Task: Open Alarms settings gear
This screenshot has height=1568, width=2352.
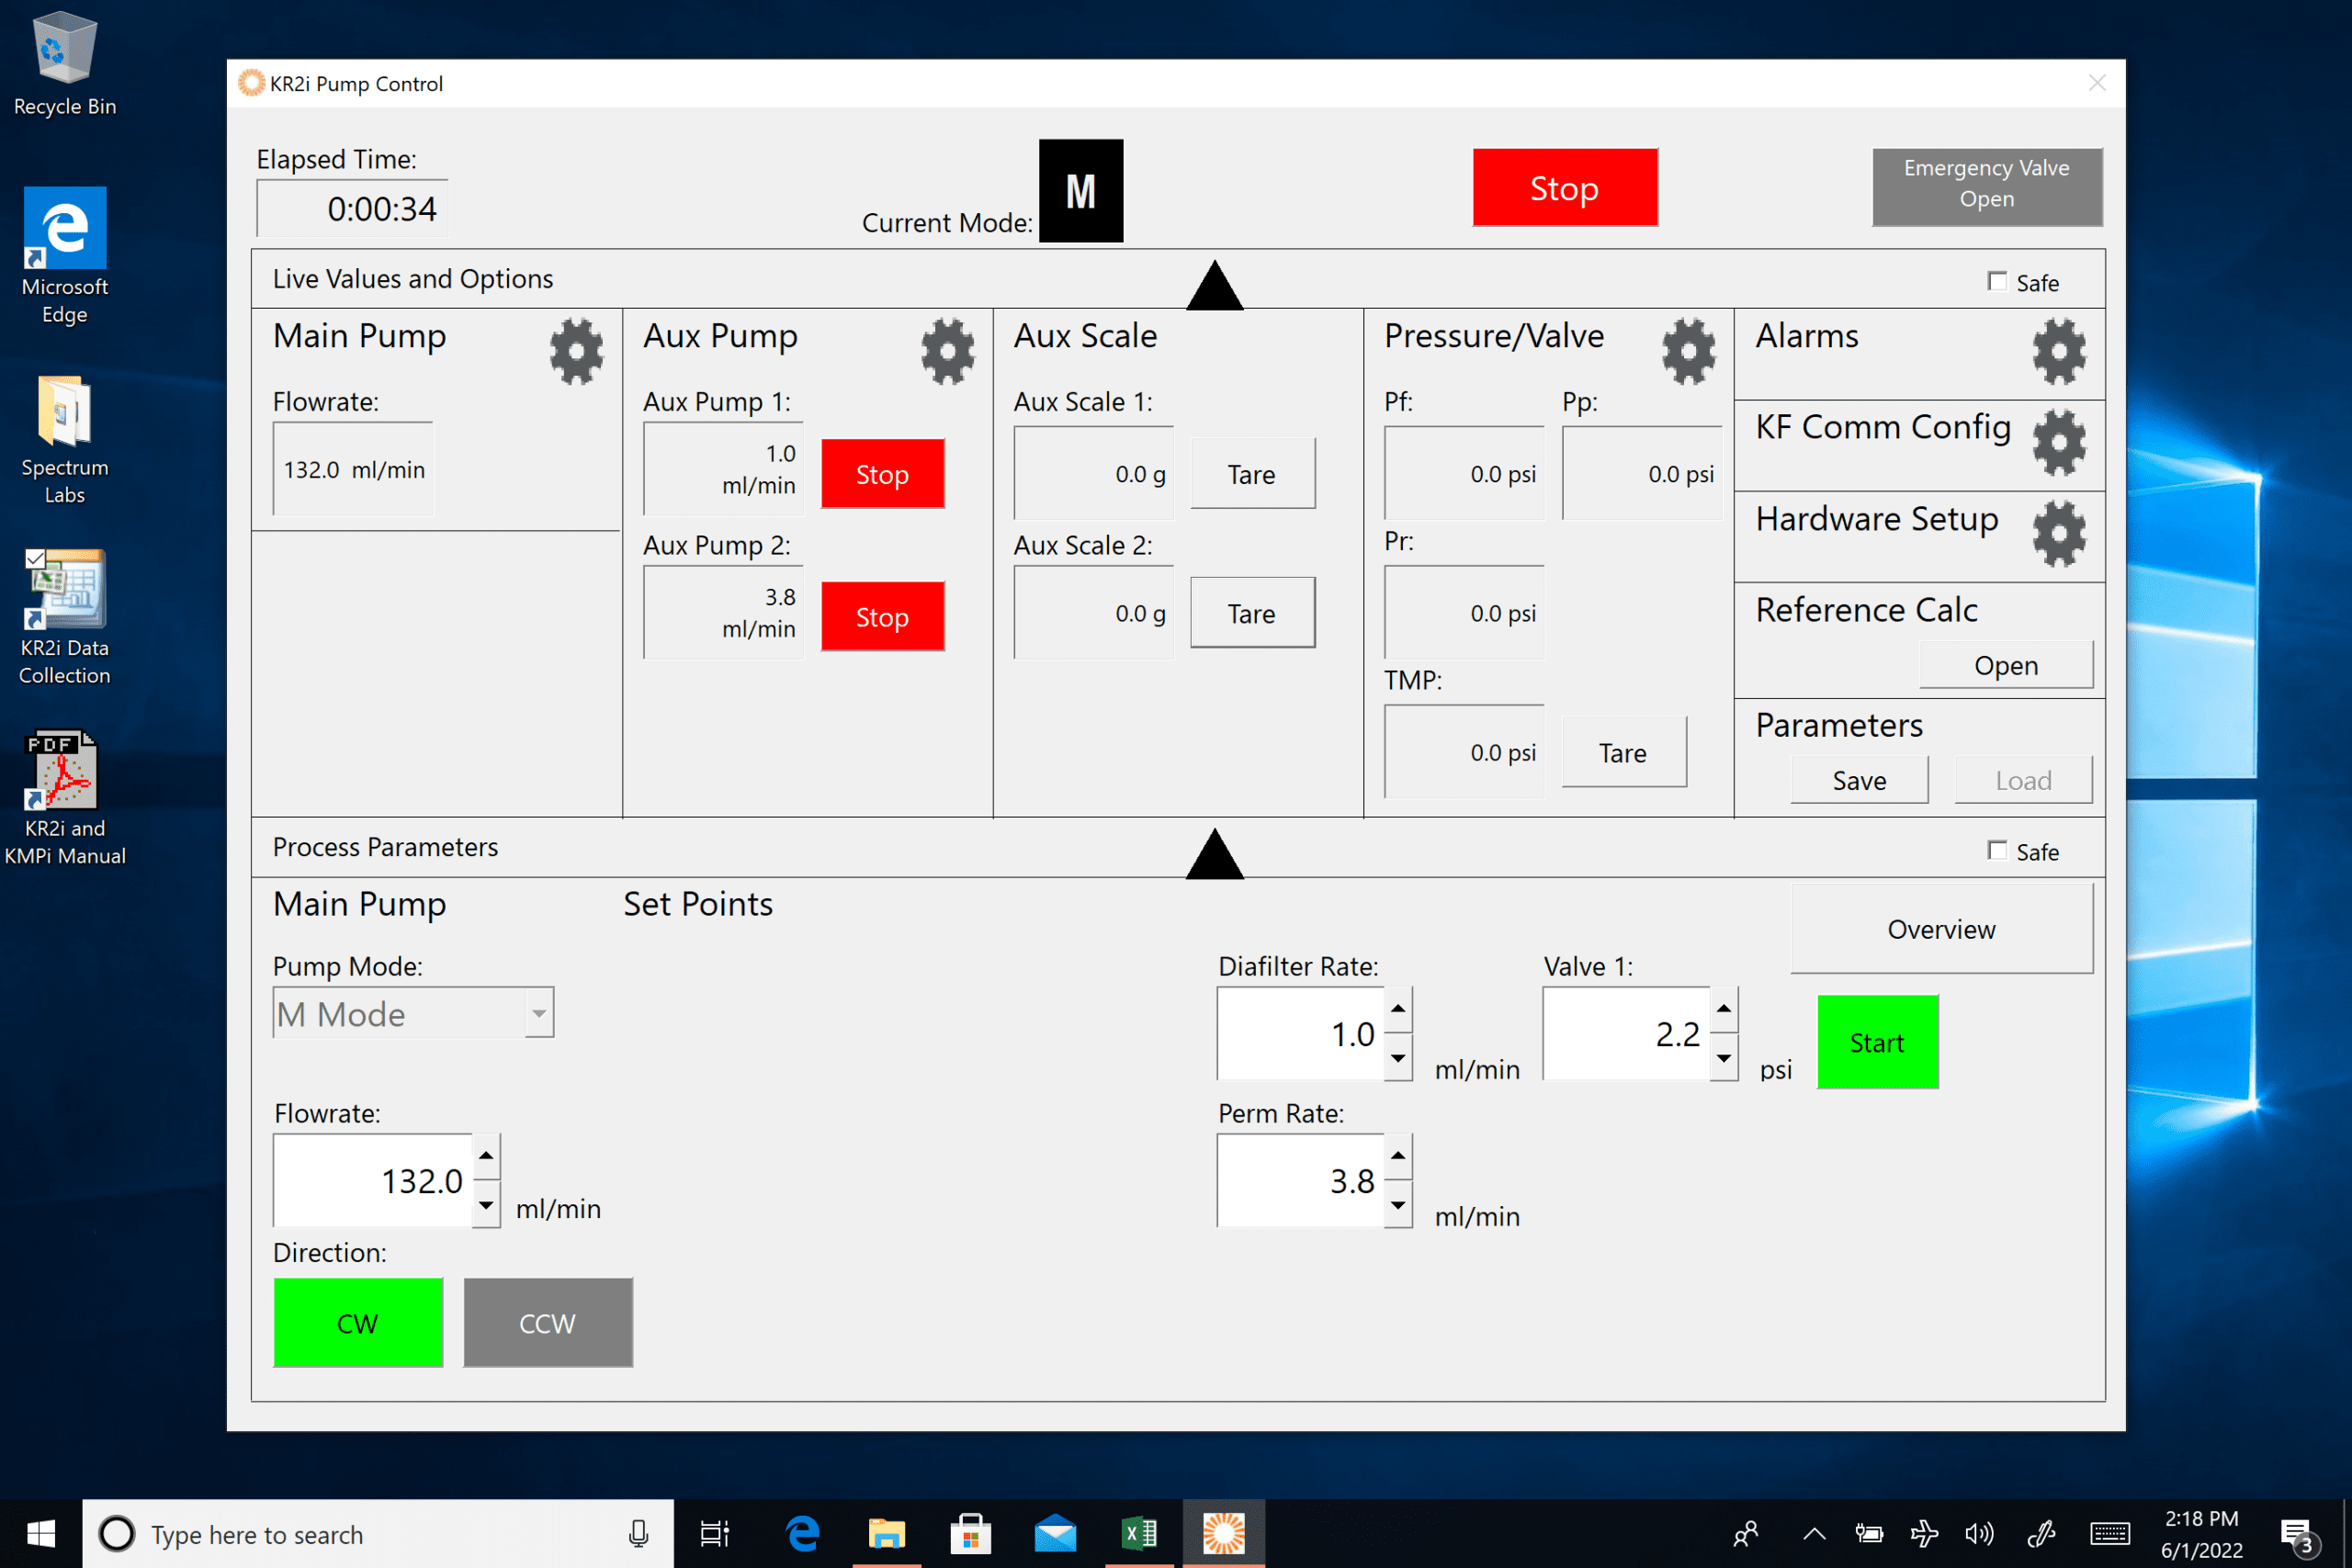Action: (x=2059, y=352)
